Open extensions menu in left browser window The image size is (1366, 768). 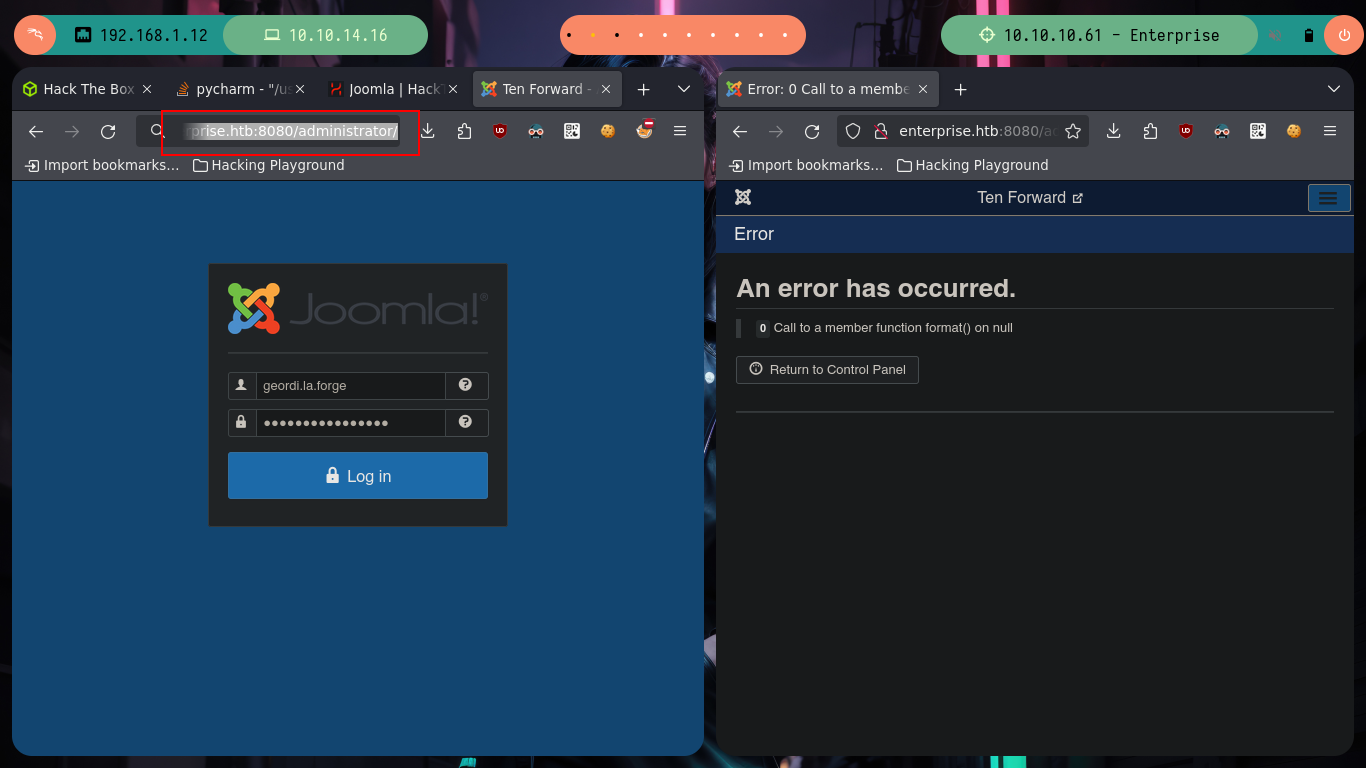click(464, 131)
